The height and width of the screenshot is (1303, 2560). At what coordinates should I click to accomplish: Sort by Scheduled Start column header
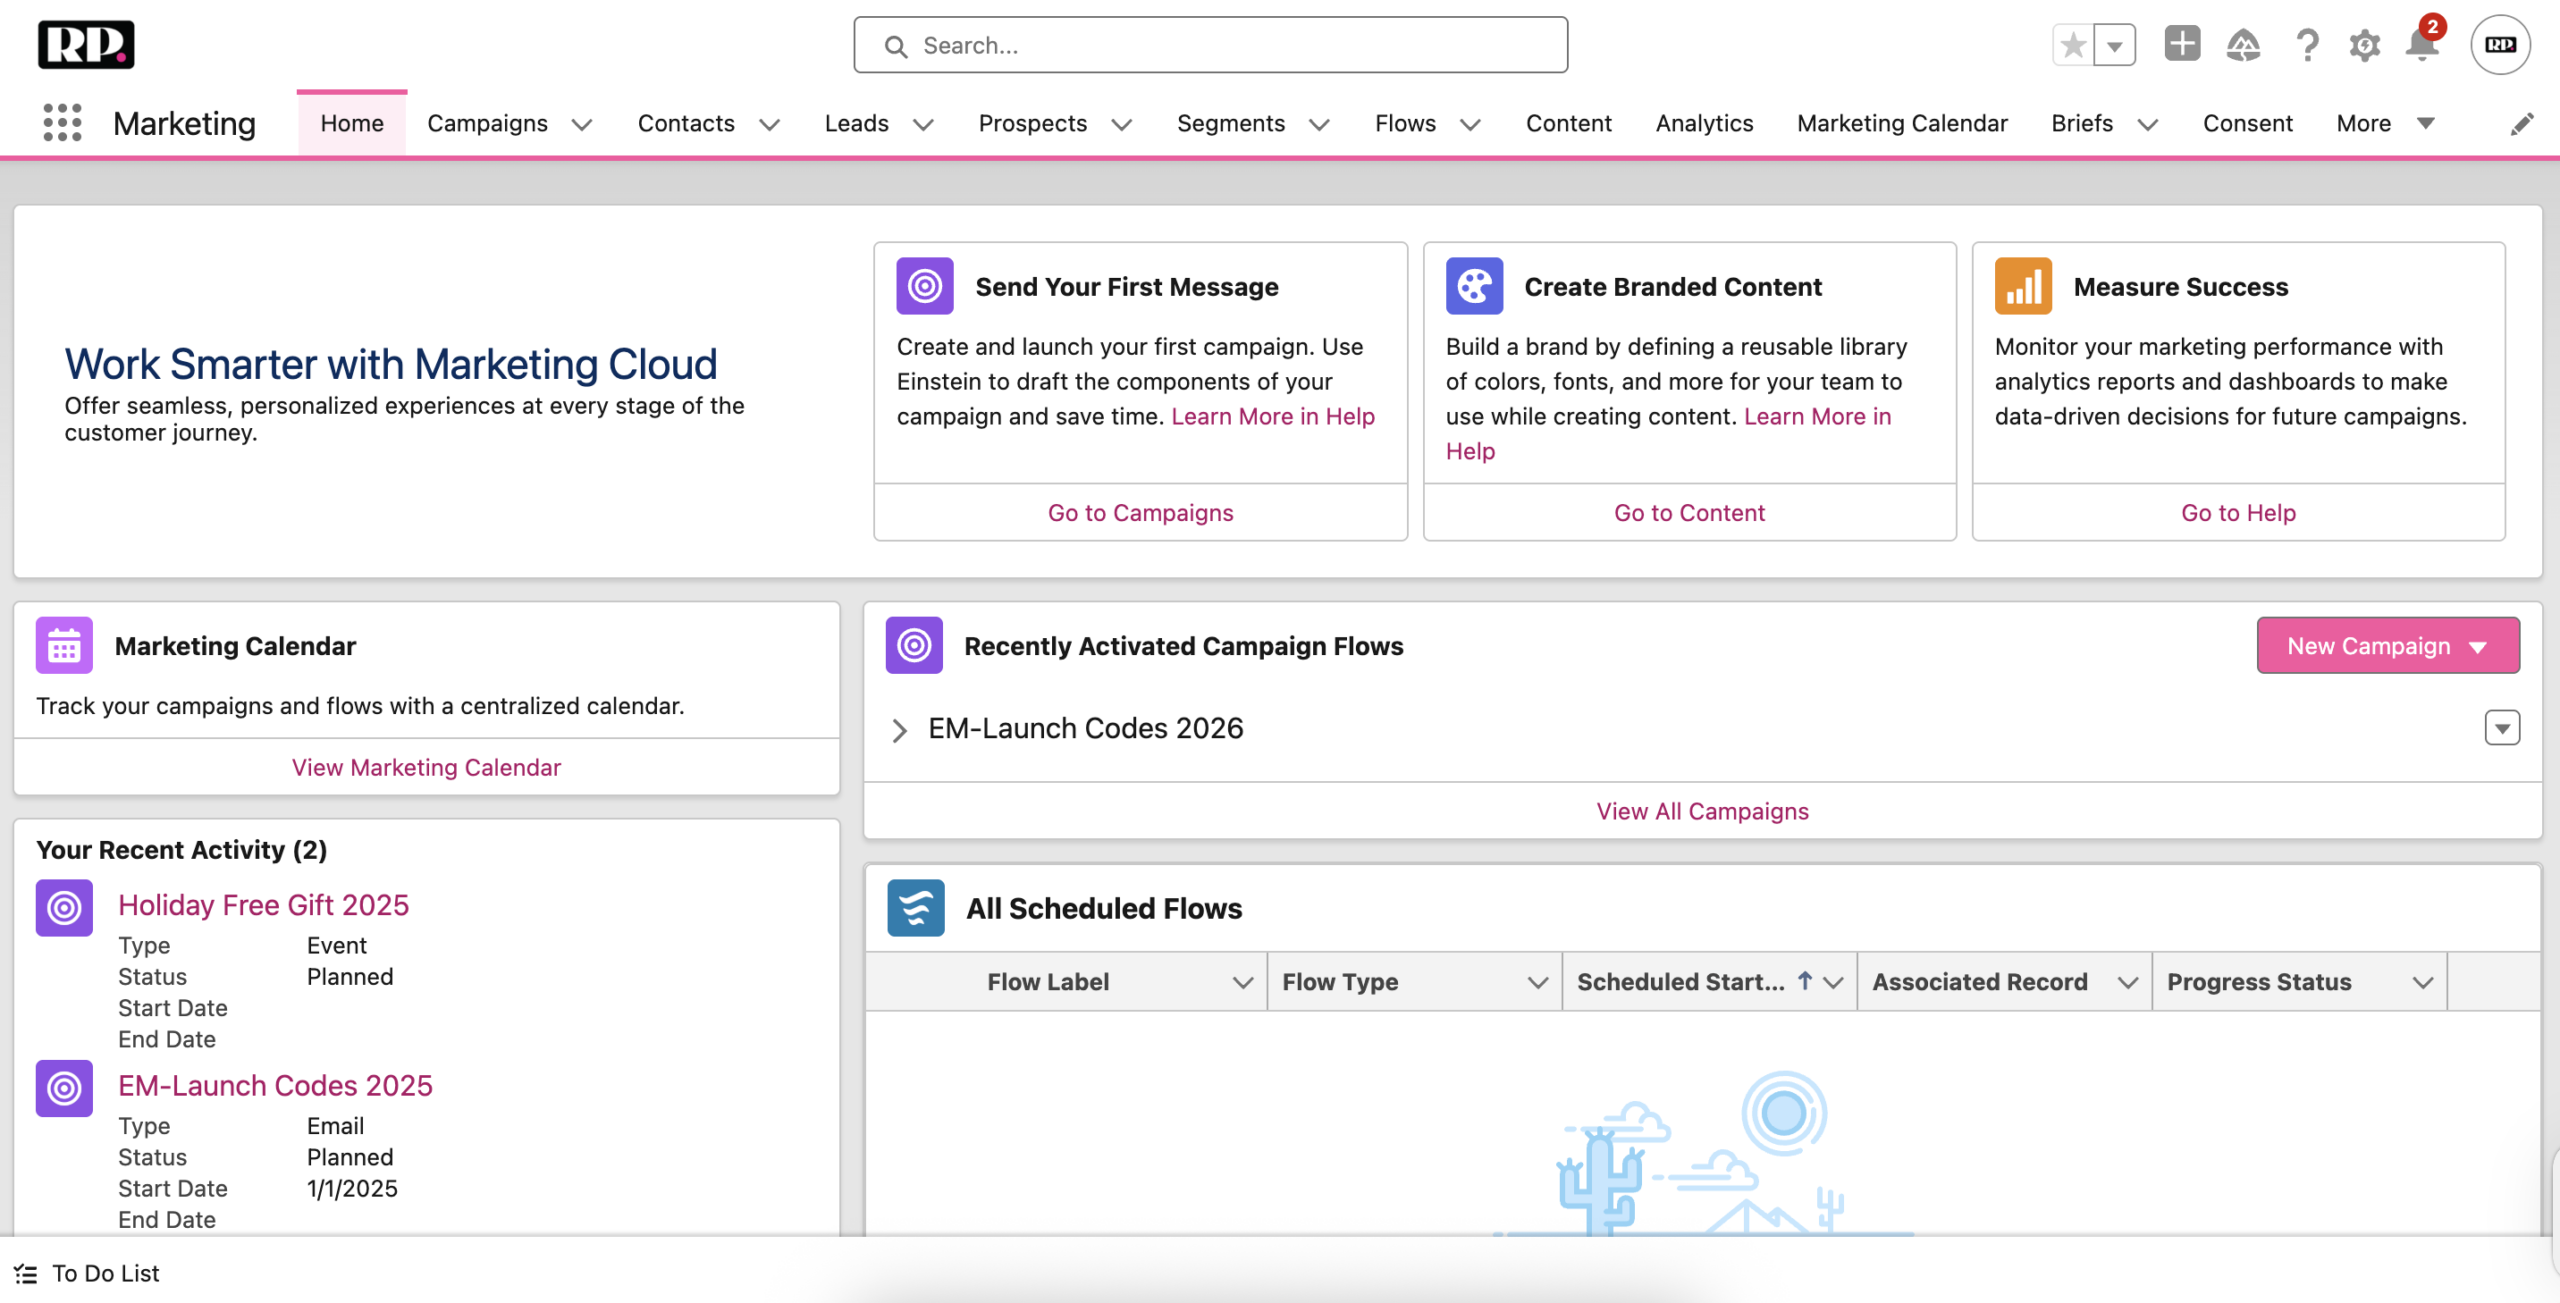tap(1680, 982)
